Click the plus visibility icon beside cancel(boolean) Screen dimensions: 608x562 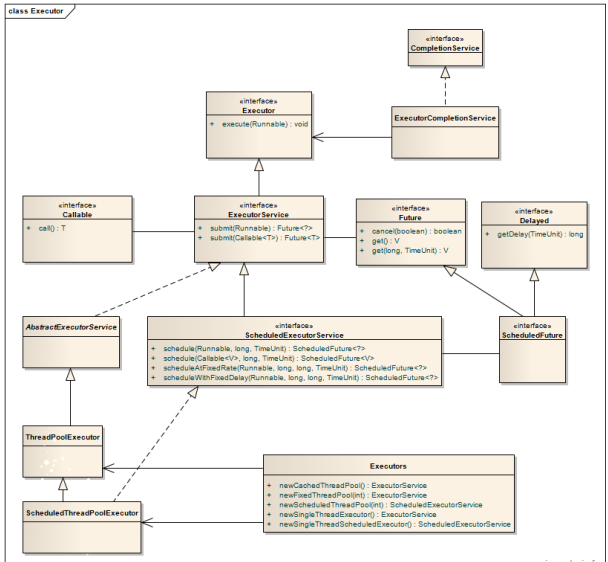click(362, 231)
